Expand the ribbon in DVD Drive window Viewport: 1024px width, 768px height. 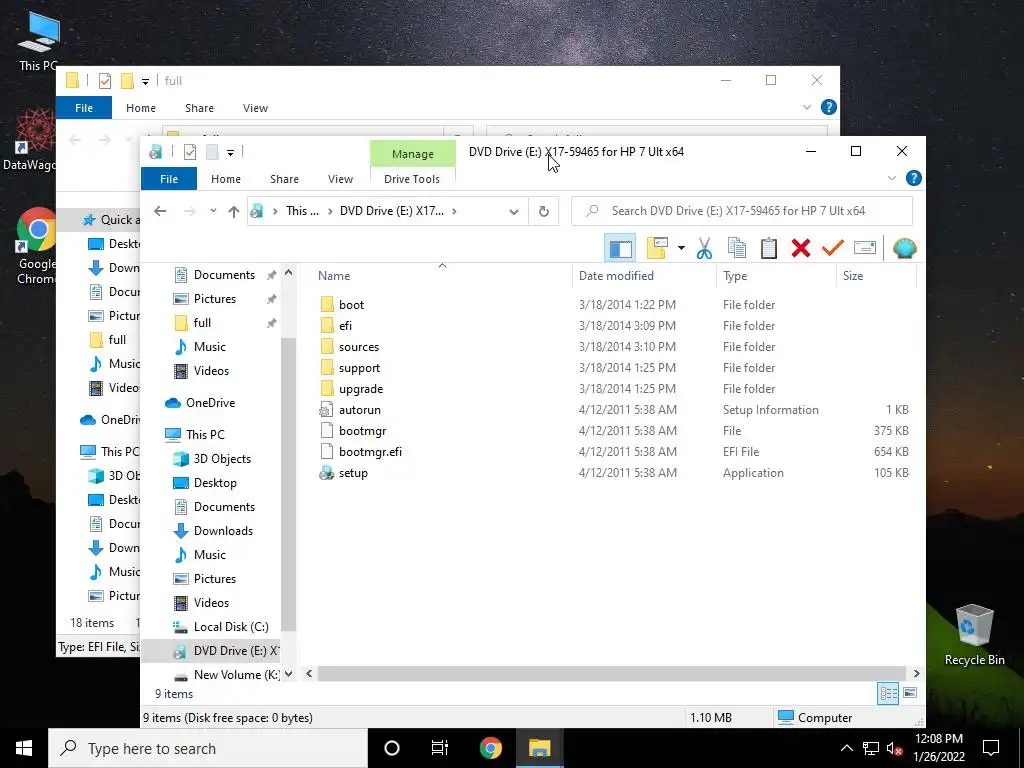click(x=892, y=178)
